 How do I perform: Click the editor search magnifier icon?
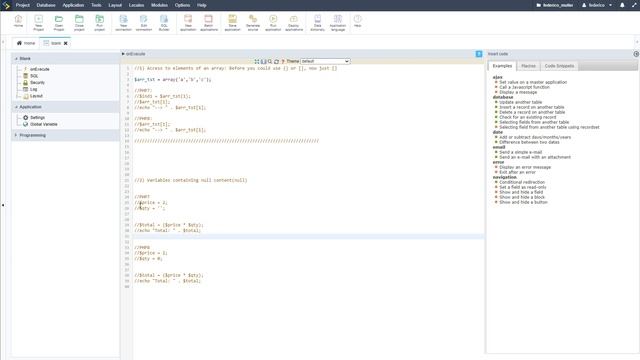(270, 61)
